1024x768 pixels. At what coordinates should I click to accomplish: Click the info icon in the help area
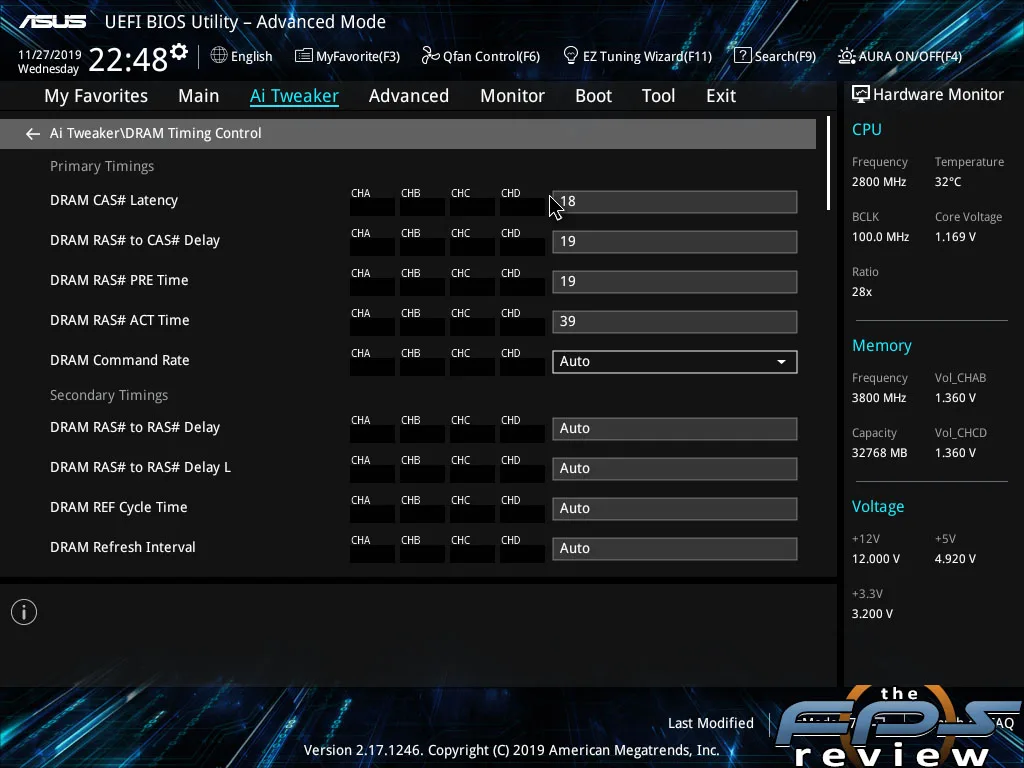24,612
